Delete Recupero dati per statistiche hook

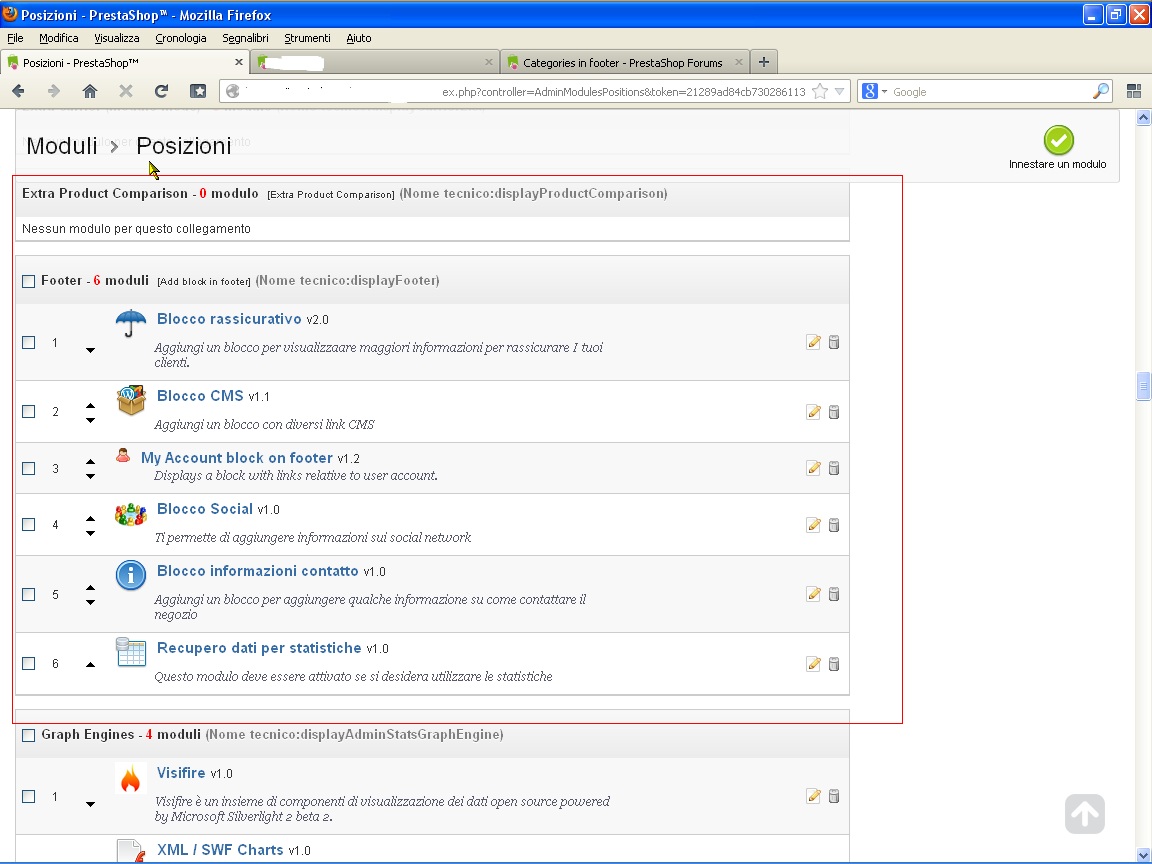(834, 664)
